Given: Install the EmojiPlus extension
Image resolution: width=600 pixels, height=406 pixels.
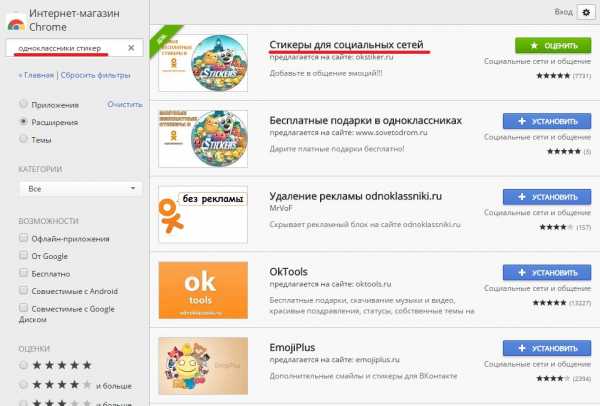Looking at the screenshot, I should pos(547,348).
